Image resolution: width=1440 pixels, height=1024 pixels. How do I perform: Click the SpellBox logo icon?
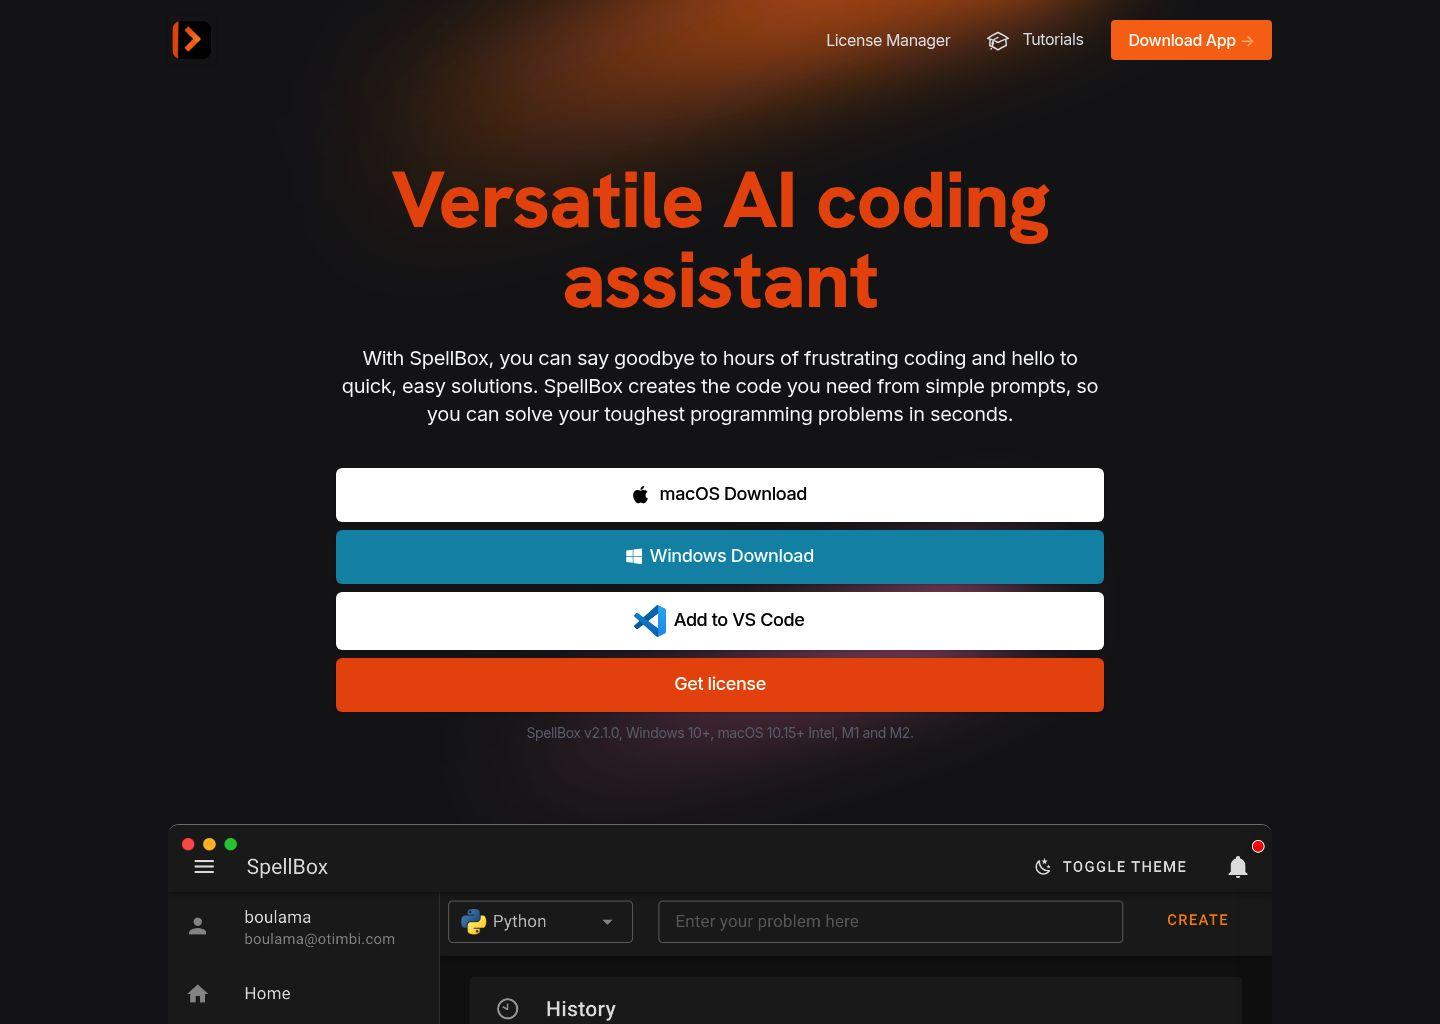(191, 40)
